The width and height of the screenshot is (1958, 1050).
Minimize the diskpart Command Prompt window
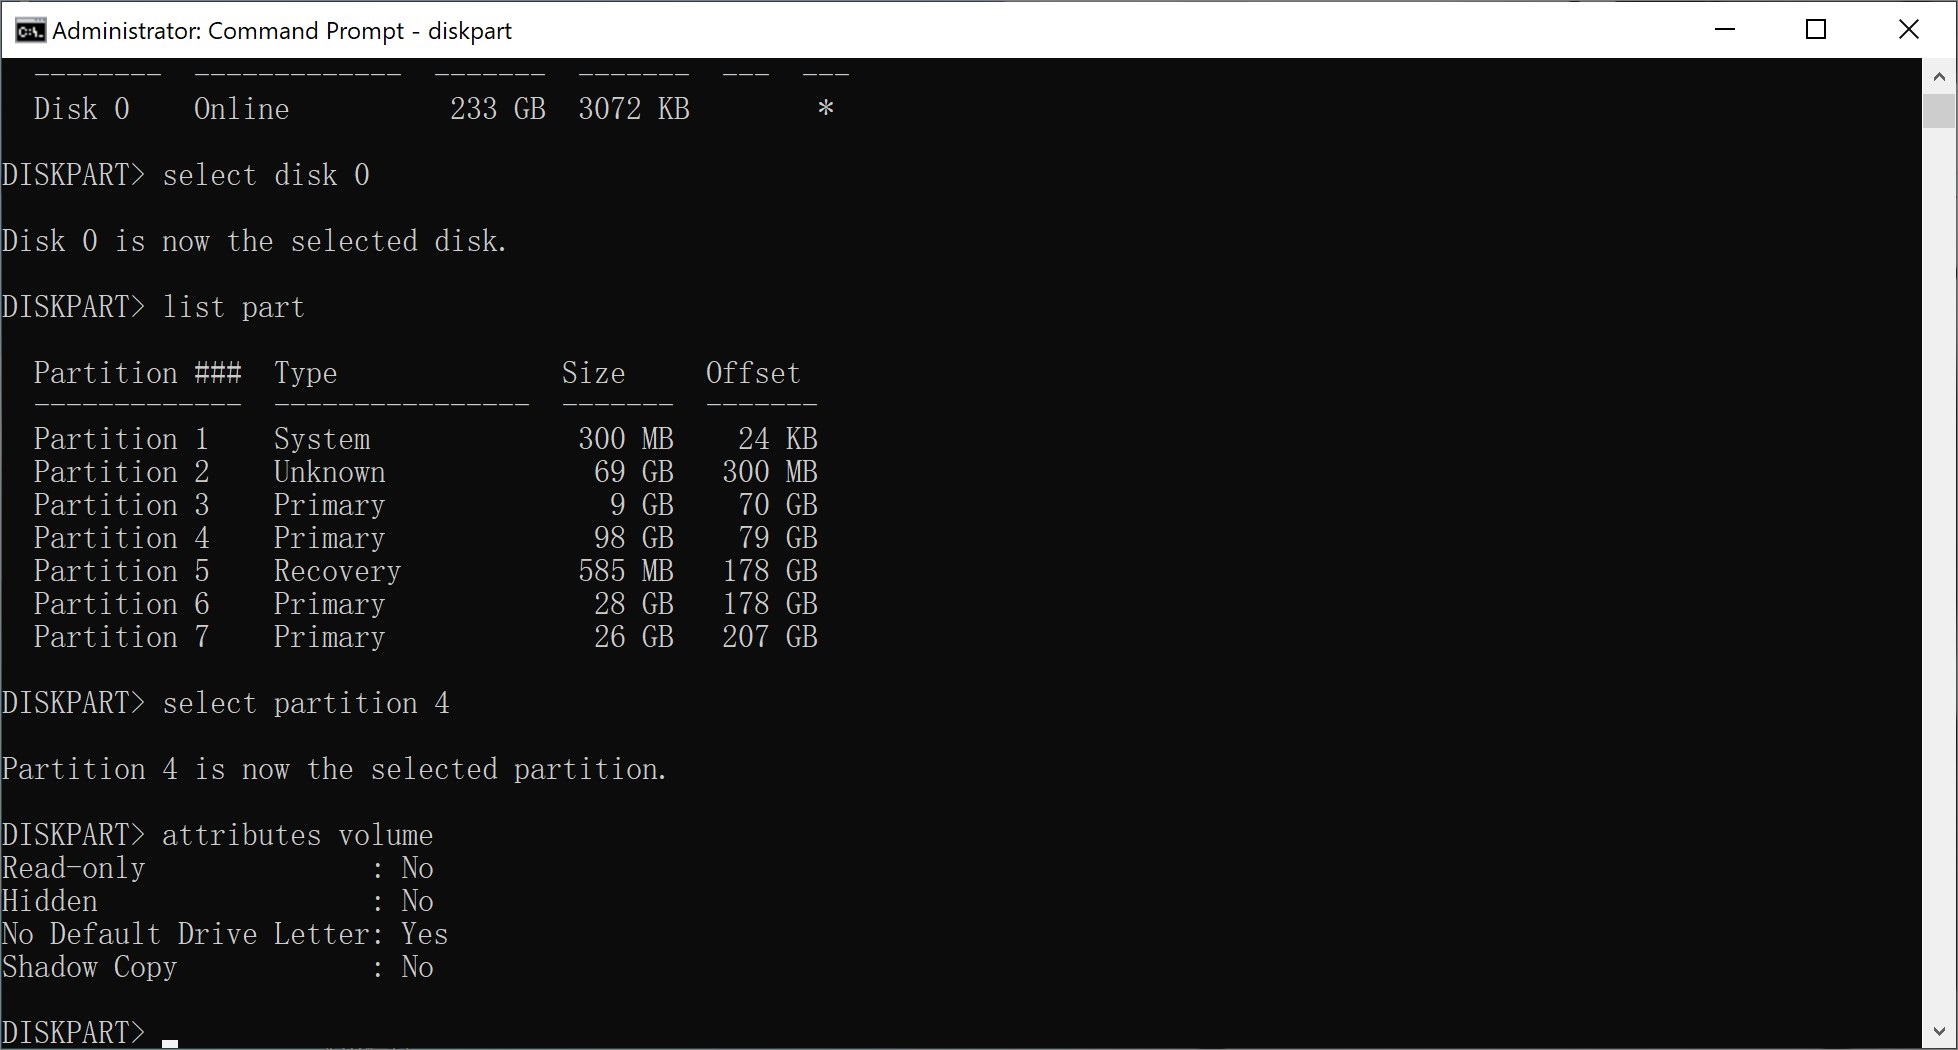tap(1724, 29)
